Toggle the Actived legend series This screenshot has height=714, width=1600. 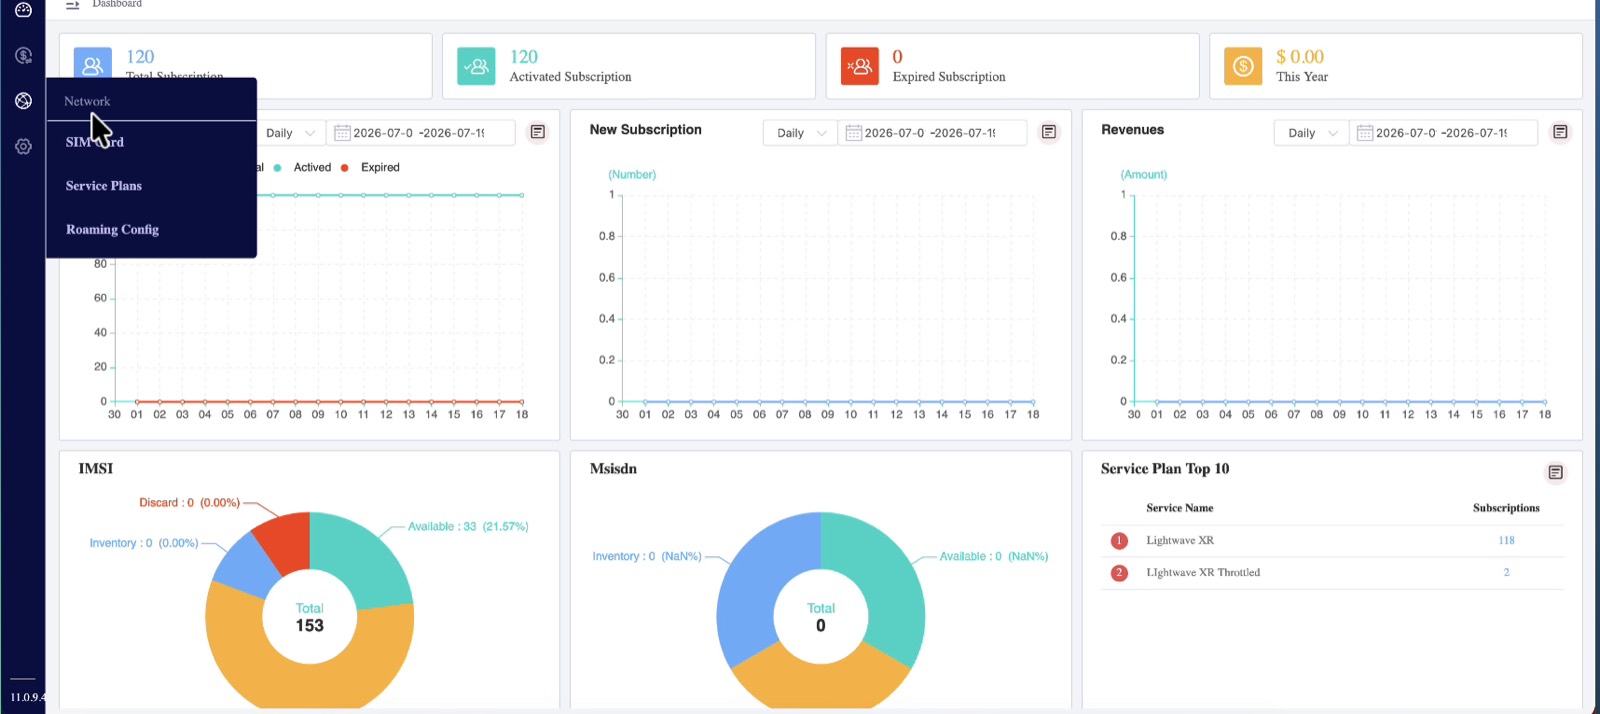302,167
